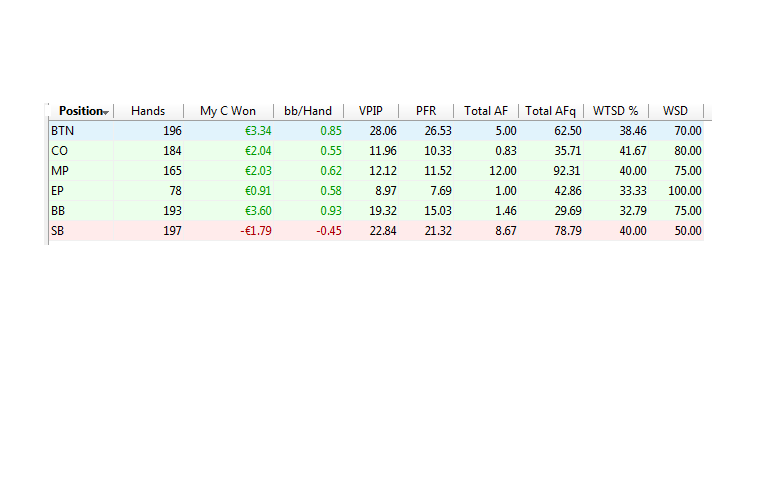Click the 10.33 PFR value
768x480 pixels.
[x=438, y=151]
